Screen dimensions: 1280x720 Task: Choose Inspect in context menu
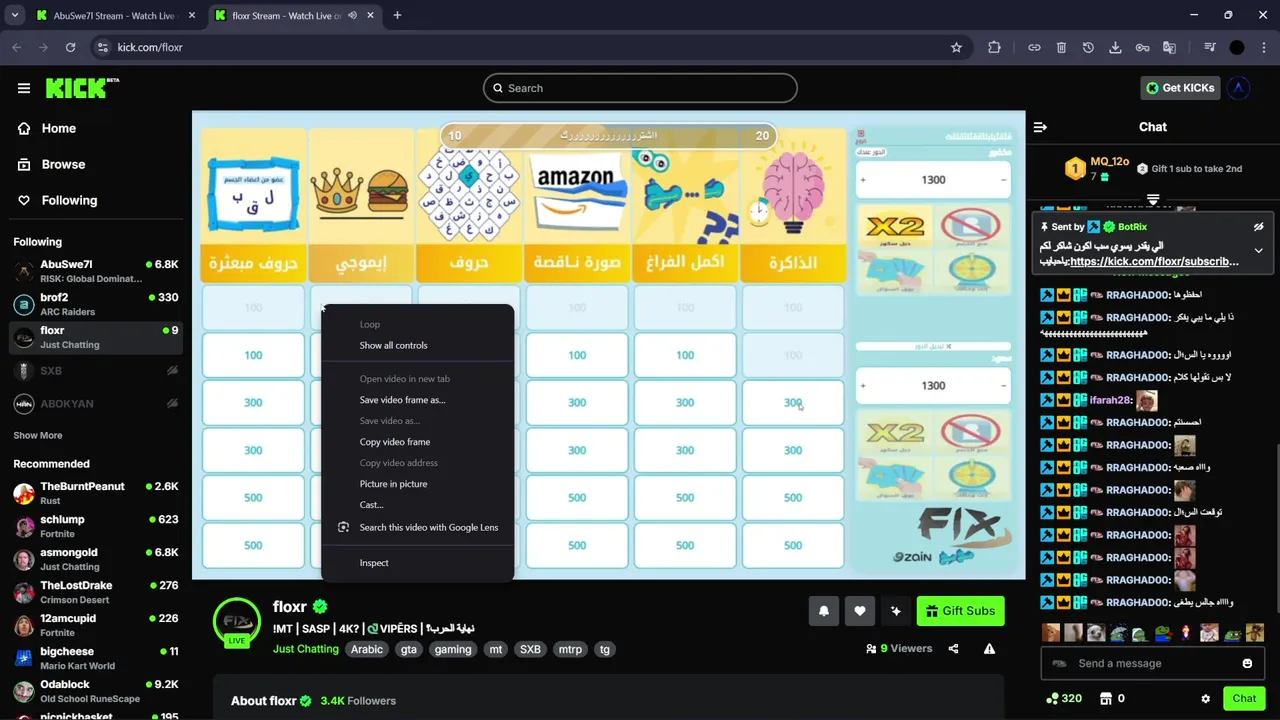(x=417, y=563)
